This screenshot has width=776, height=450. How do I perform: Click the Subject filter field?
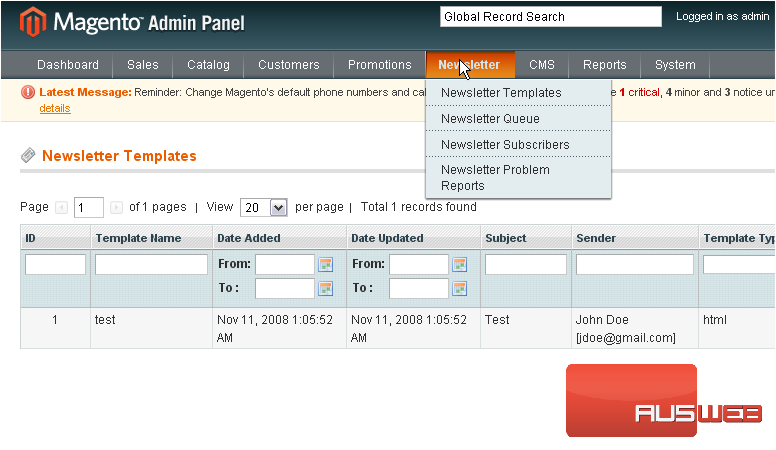click(526, 264)
